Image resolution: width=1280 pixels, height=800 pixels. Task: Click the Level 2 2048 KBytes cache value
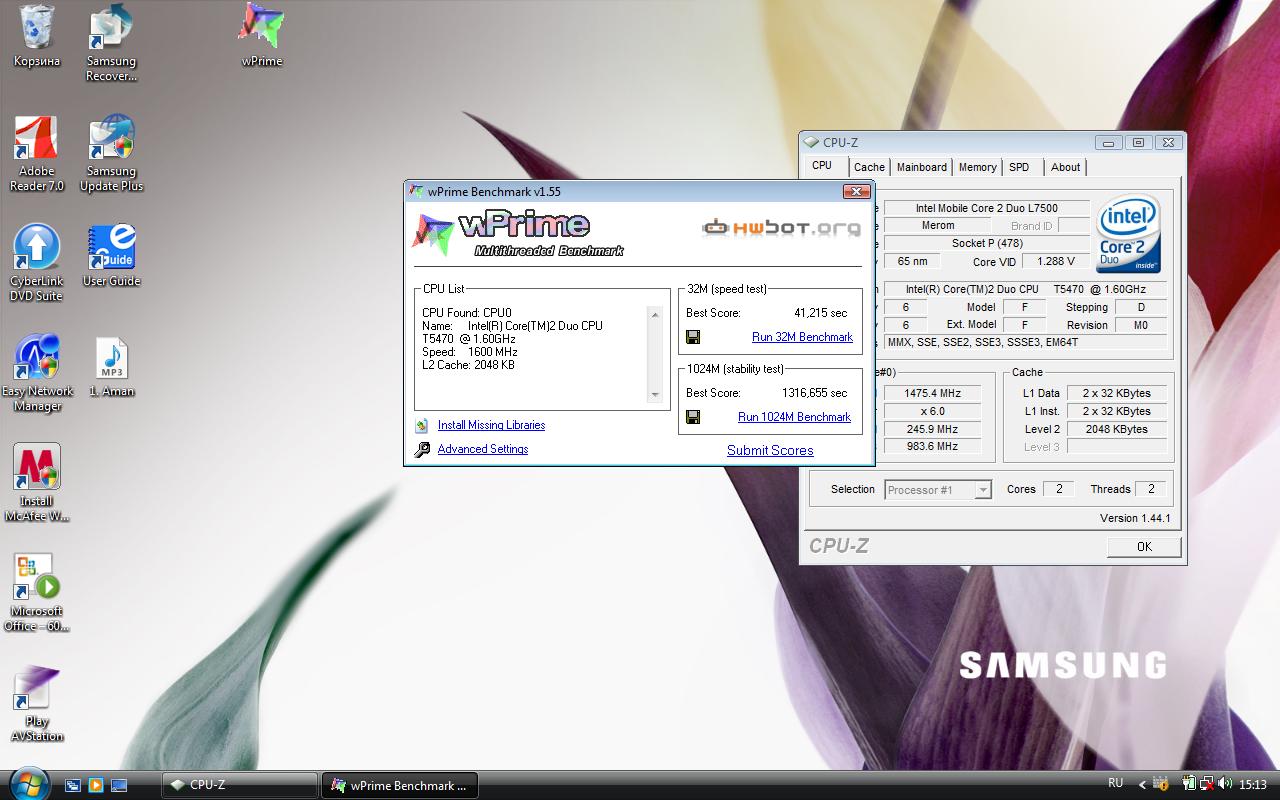pyautogui.click(x=1117, y=429)
